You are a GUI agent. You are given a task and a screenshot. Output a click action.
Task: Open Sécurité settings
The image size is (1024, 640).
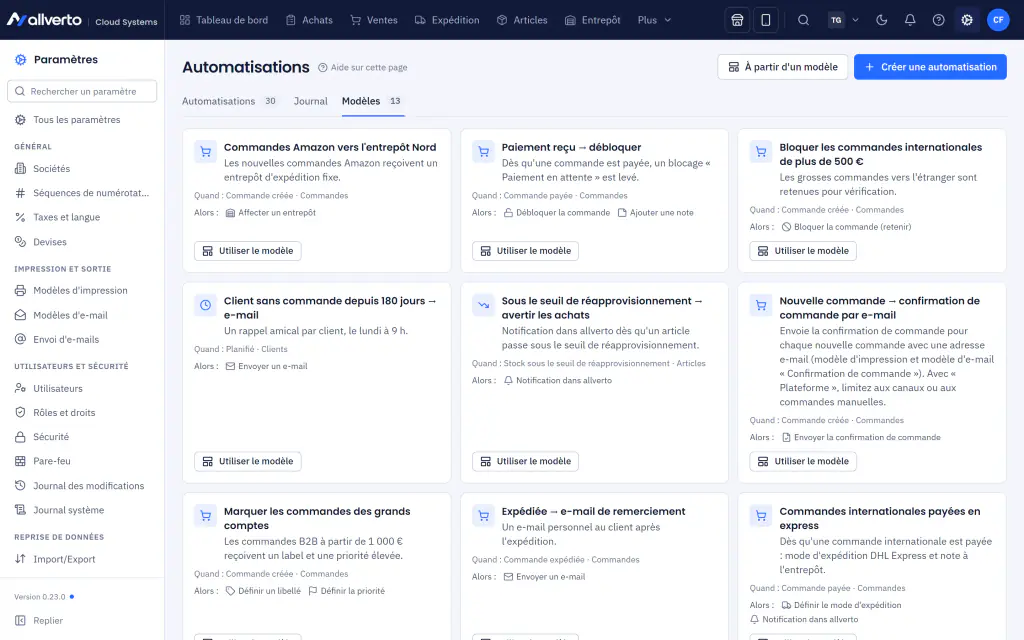point(51,437)
